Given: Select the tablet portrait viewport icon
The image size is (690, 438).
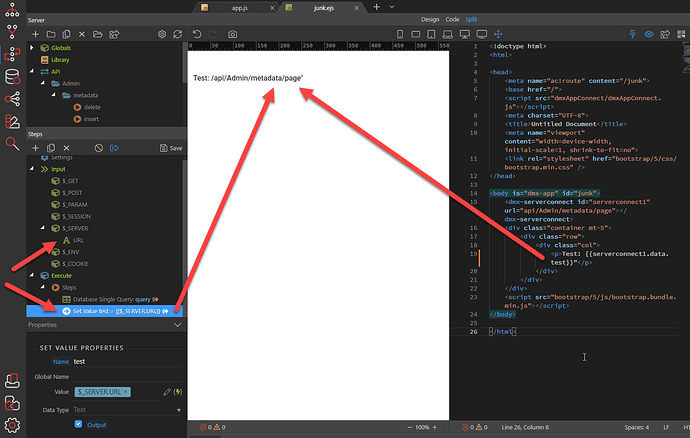Looking at the screenshot, I should pyautogui.click(x=431, y=34).
